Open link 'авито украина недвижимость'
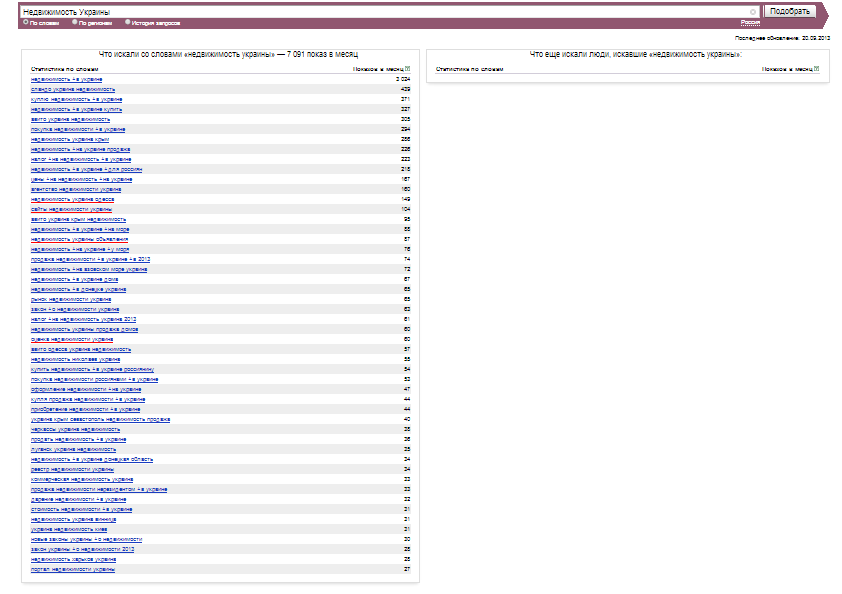 70,119
